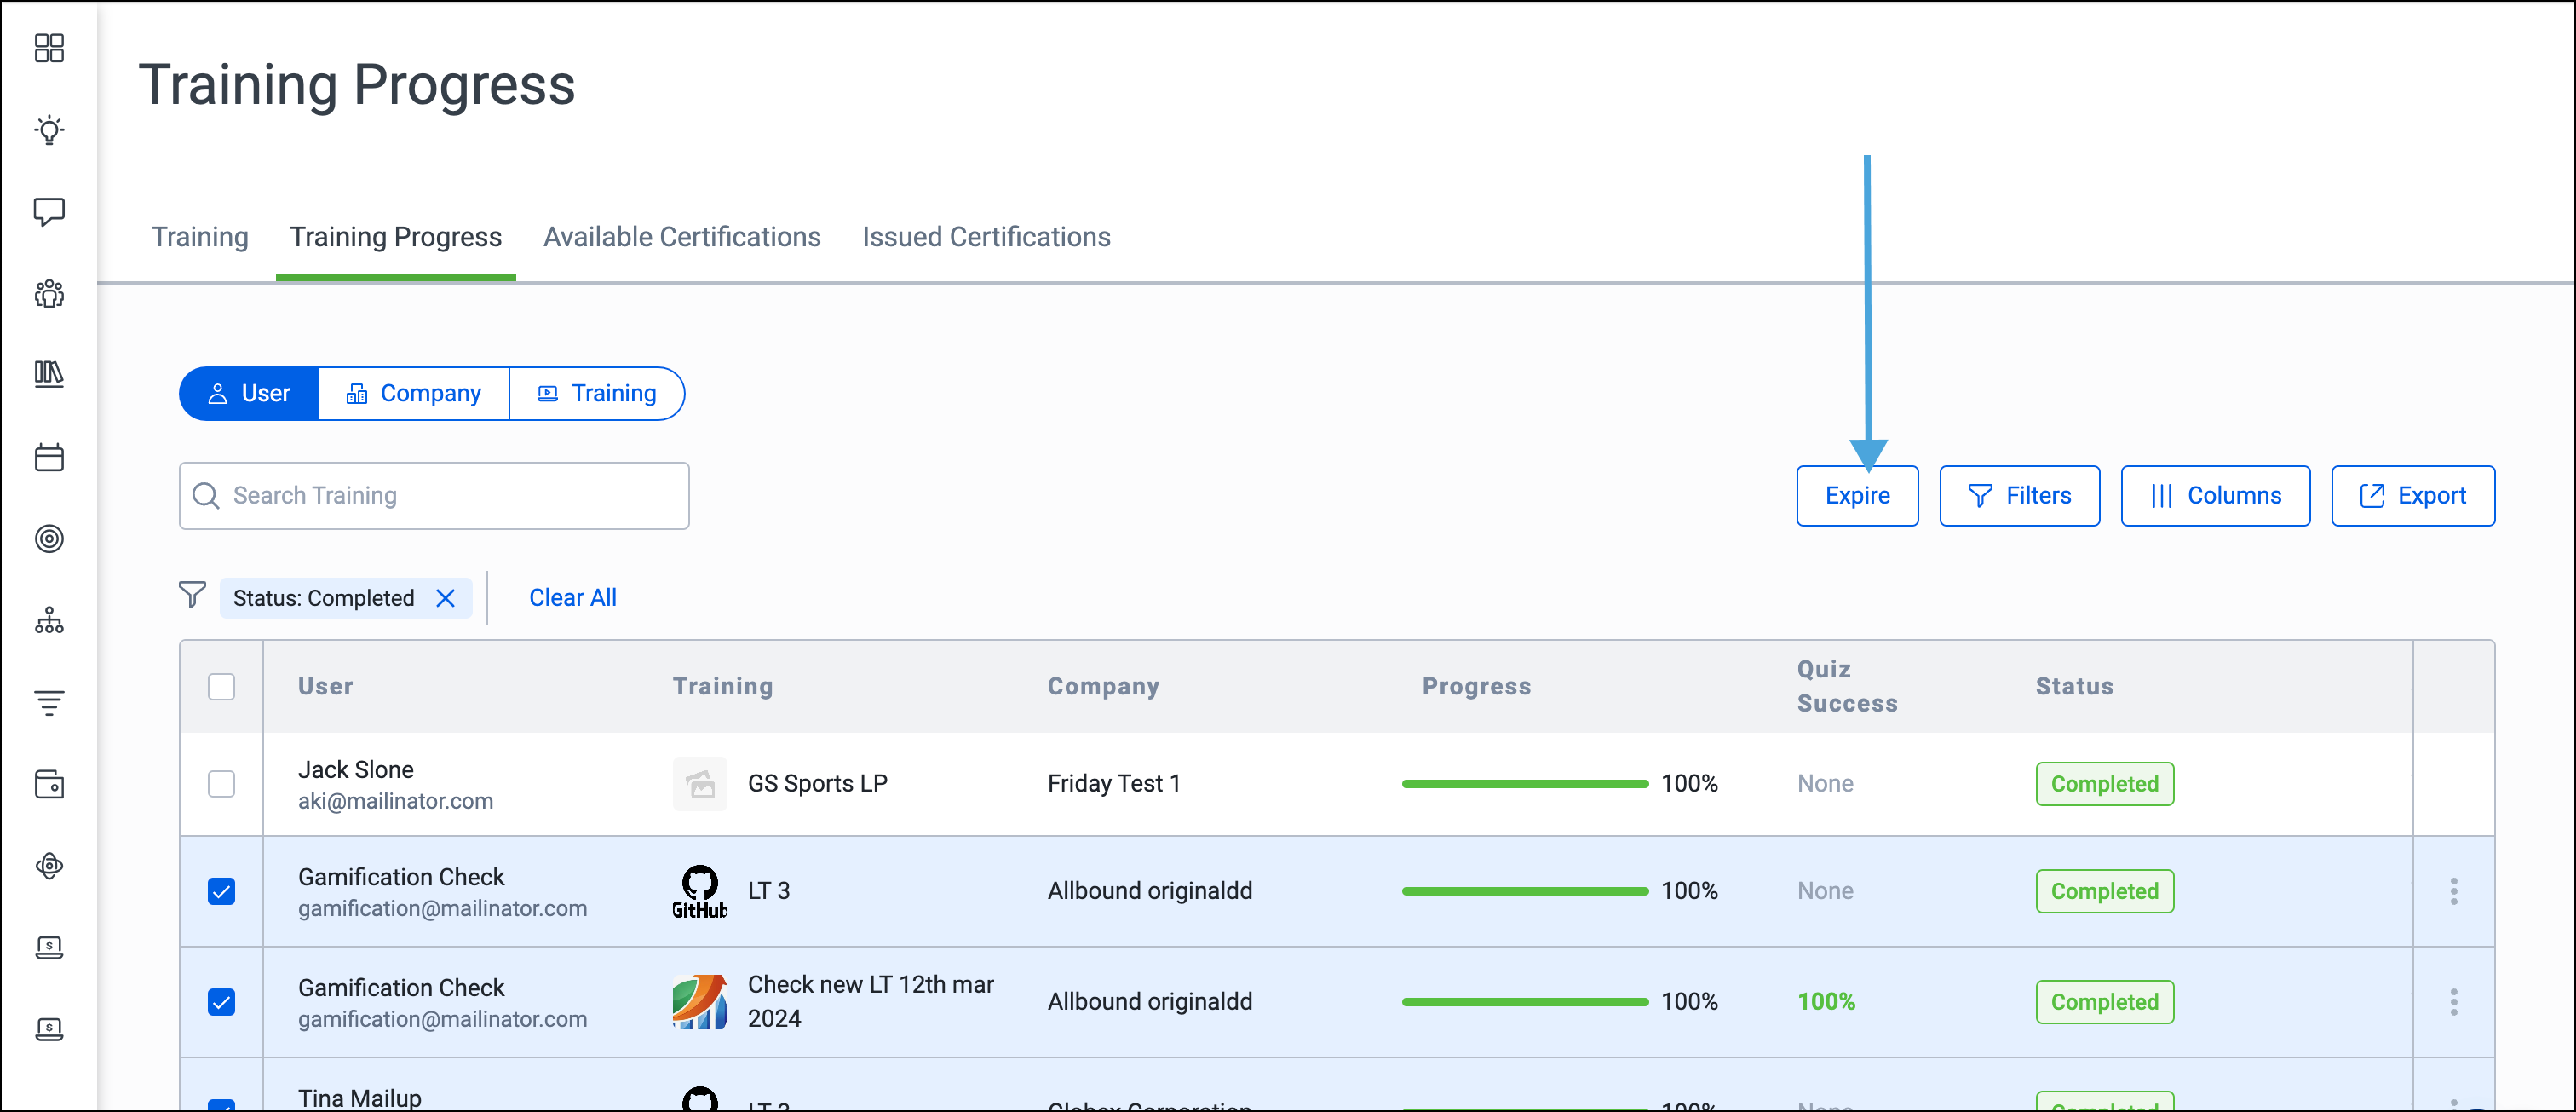Open the wallet icon in sidebar

tap(49, 784)
